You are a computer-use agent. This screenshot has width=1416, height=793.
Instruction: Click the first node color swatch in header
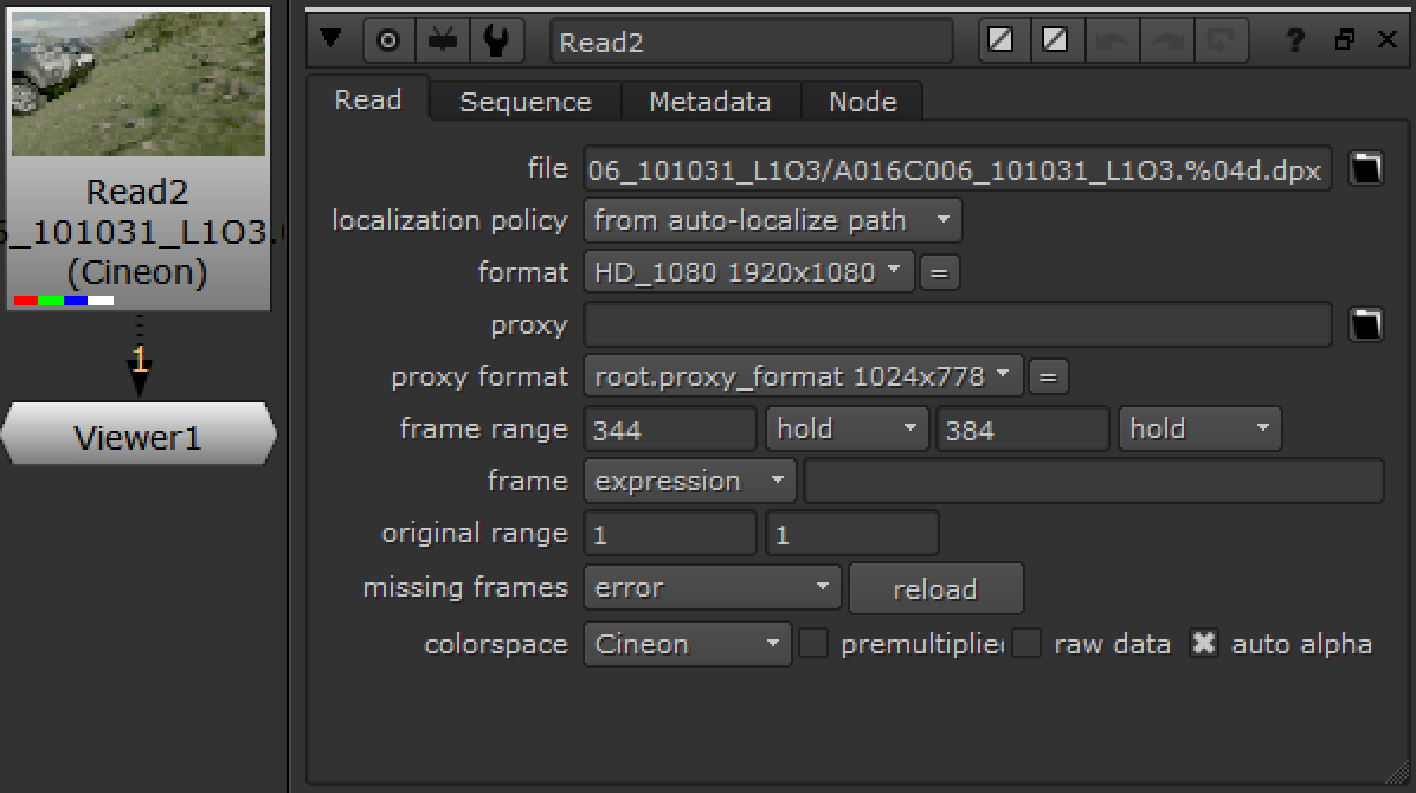tap(1001, 41)
